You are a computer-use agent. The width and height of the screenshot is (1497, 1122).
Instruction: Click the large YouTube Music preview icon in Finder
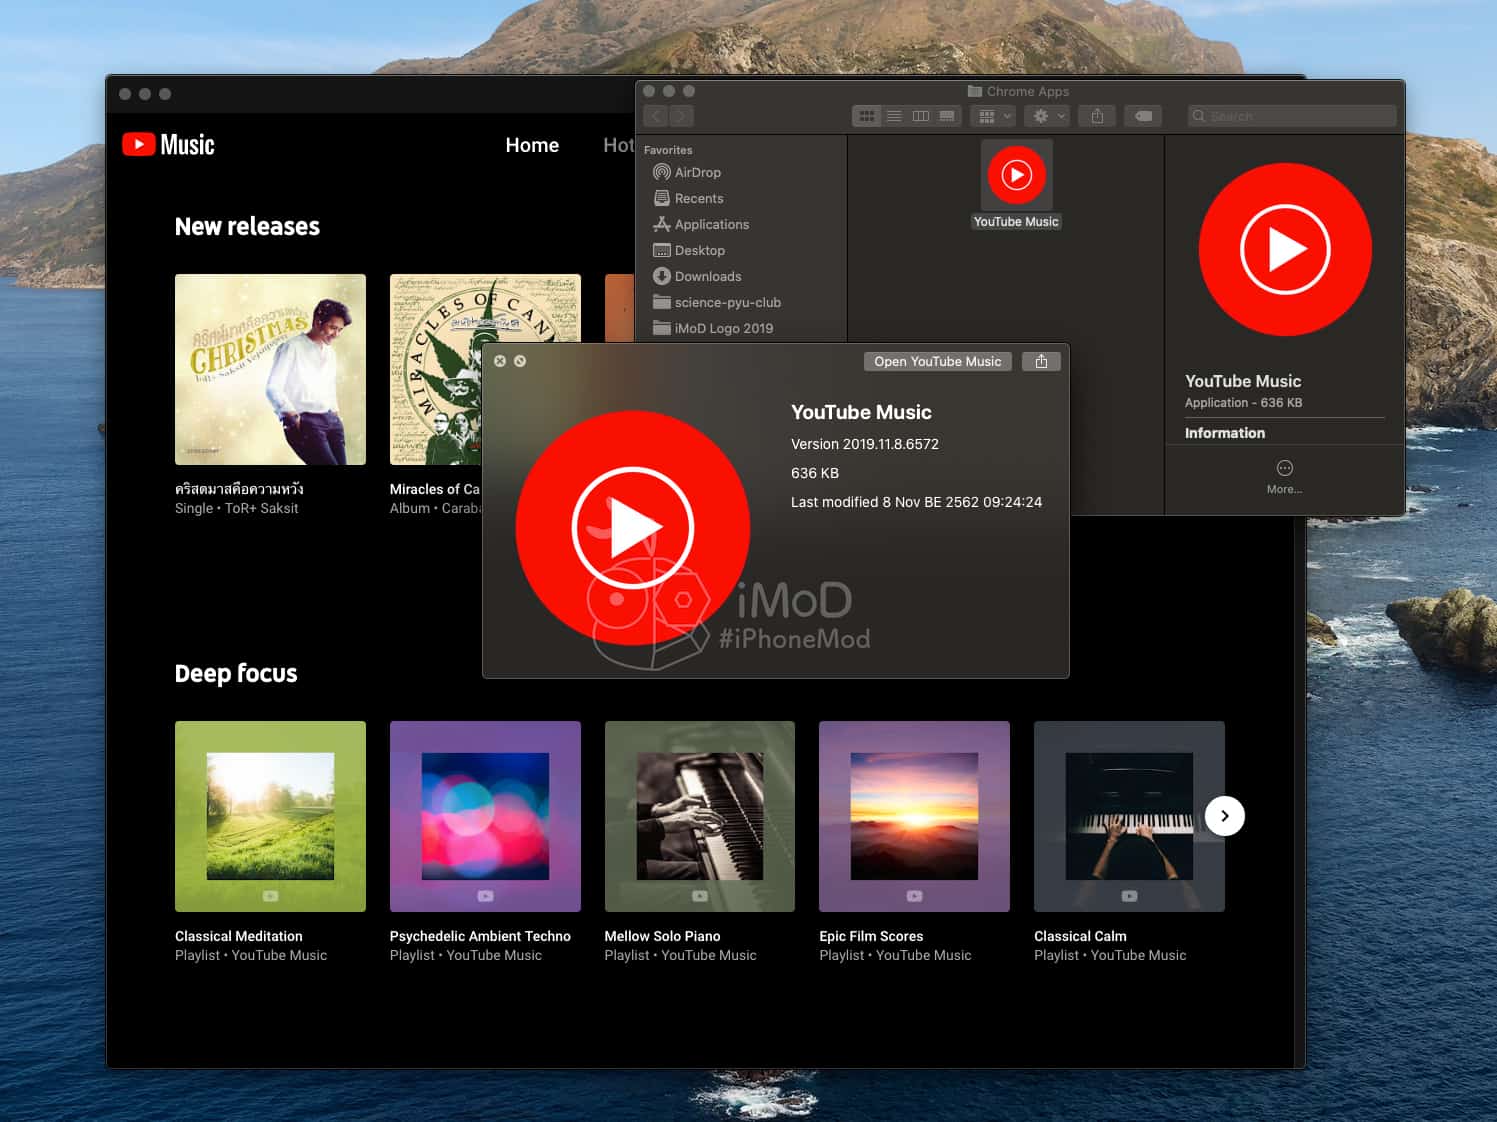(1285, 249)
